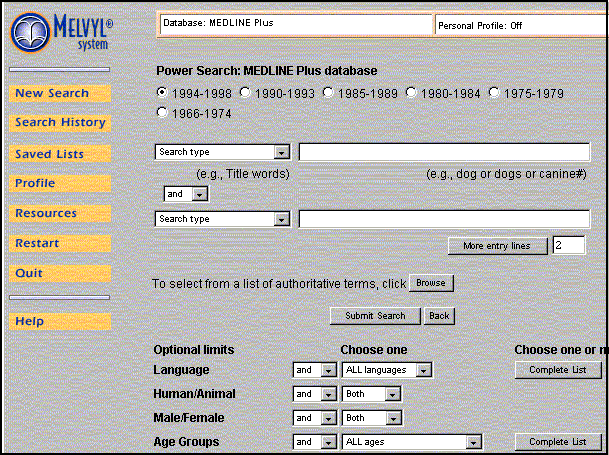The width and height of the screenshot is (609, 455).
Task: Open the first Search type dropdown
Action: (223, 152)
